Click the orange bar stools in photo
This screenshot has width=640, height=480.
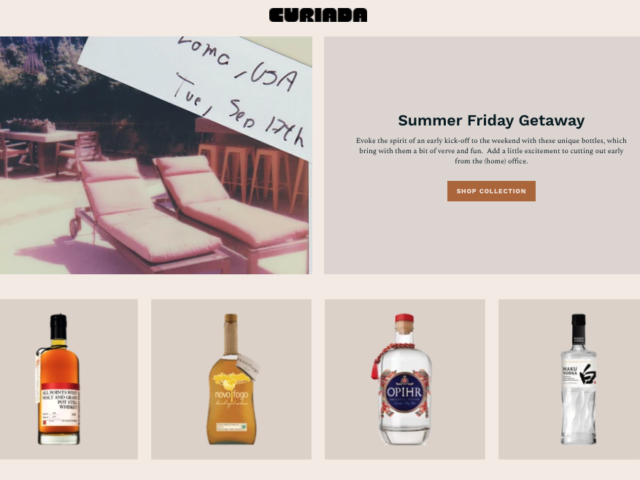(253, 176)
